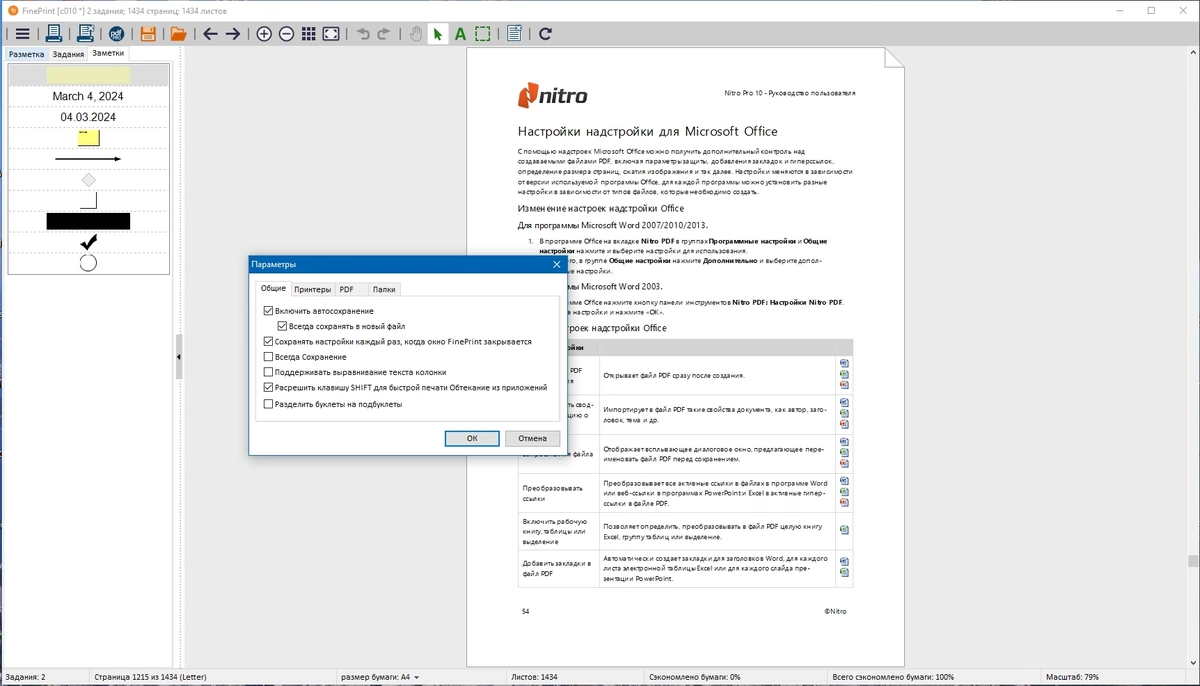The image size is (1200, 686).
Task: Uncheck saving settings when FinePrint window closes
Action: click(268, 341)
